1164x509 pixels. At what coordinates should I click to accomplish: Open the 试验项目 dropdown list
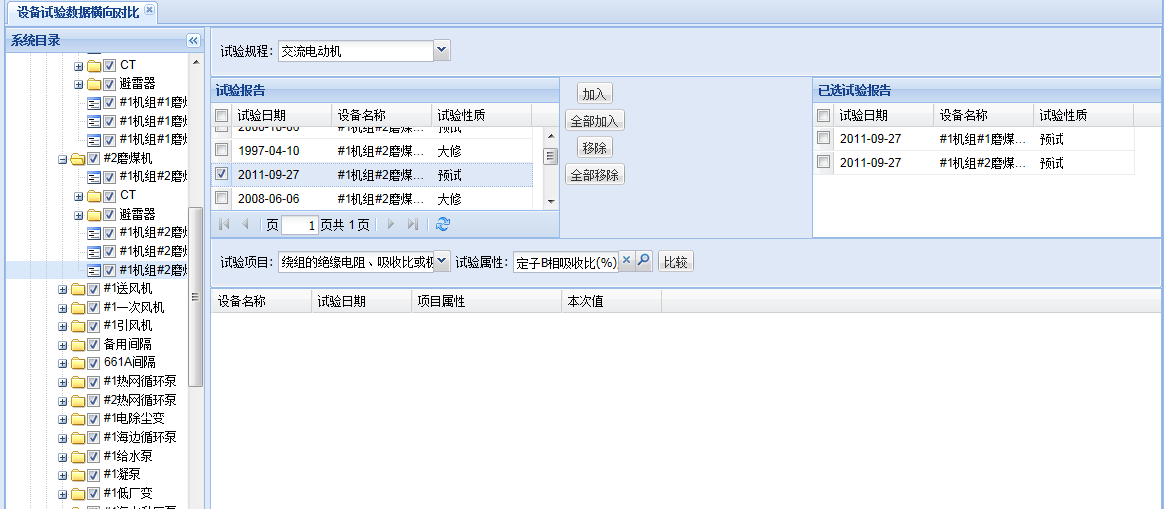442,262
